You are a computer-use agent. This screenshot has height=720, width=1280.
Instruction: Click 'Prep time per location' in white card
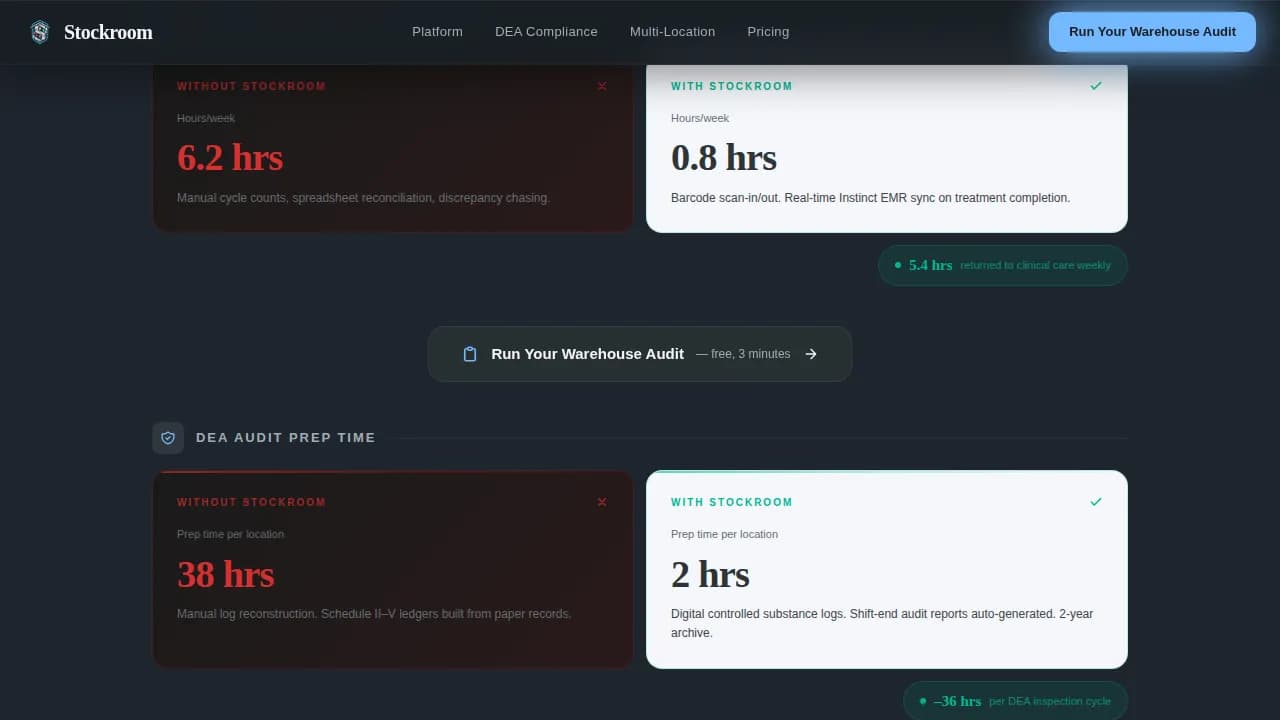(x=724, y=534)
